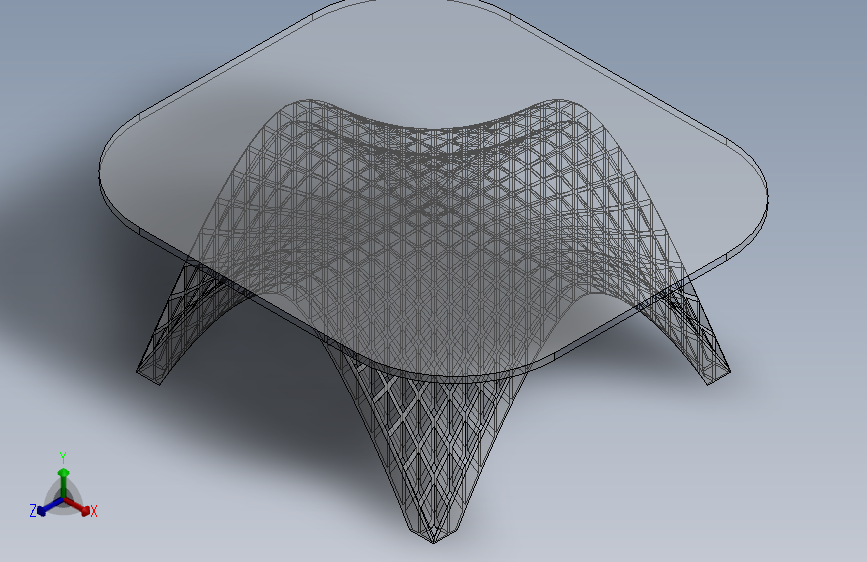This screenshot has height=562, width=867.
Task: Click the red X axis of the orientation triad
Action: click(77, 506)
